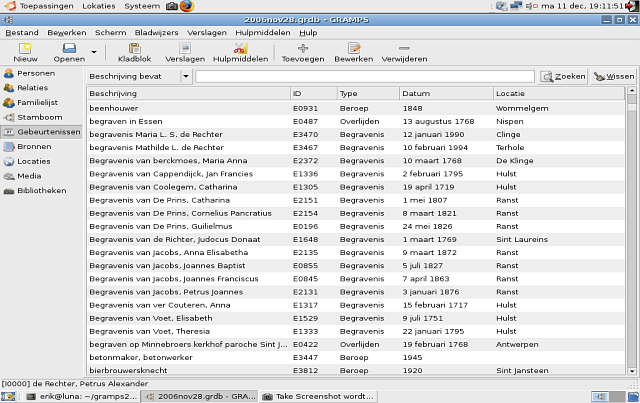Click the Openen toolbar icon
The image size is (640, 403).
pos(69,48)
